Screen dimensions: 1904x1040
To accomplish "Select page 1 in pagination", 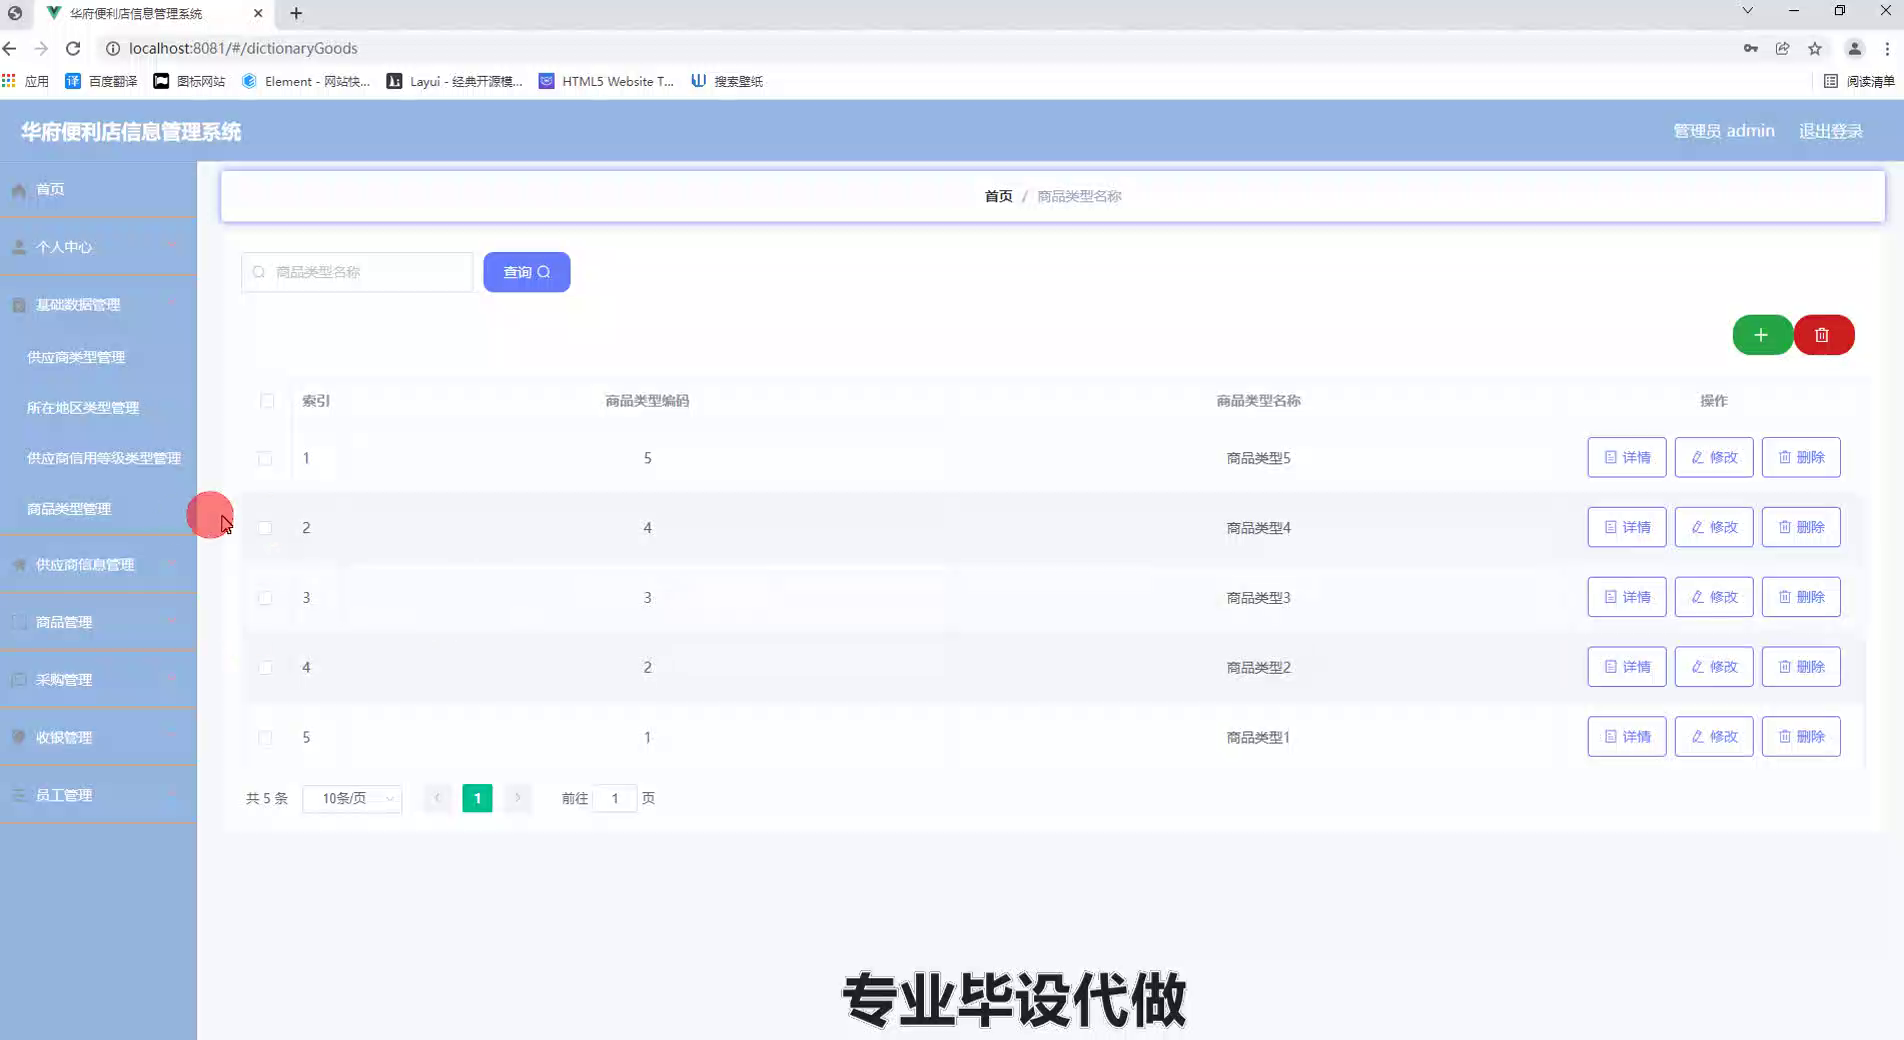I will tap(477, 798).
